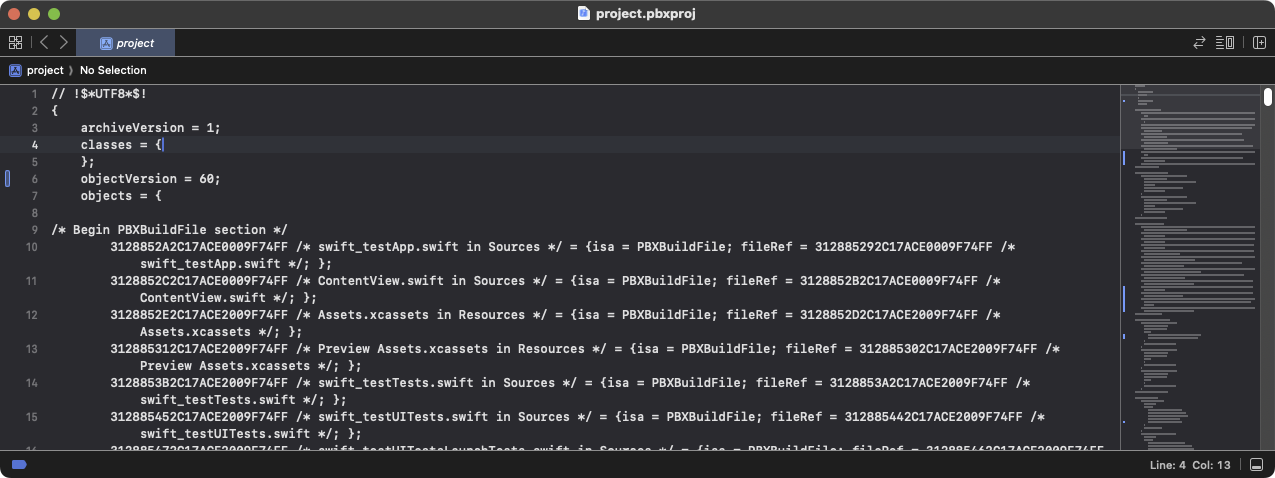Go back to the previous file
The height and width of the screenshot is (478, 1275).
[44, 43]
